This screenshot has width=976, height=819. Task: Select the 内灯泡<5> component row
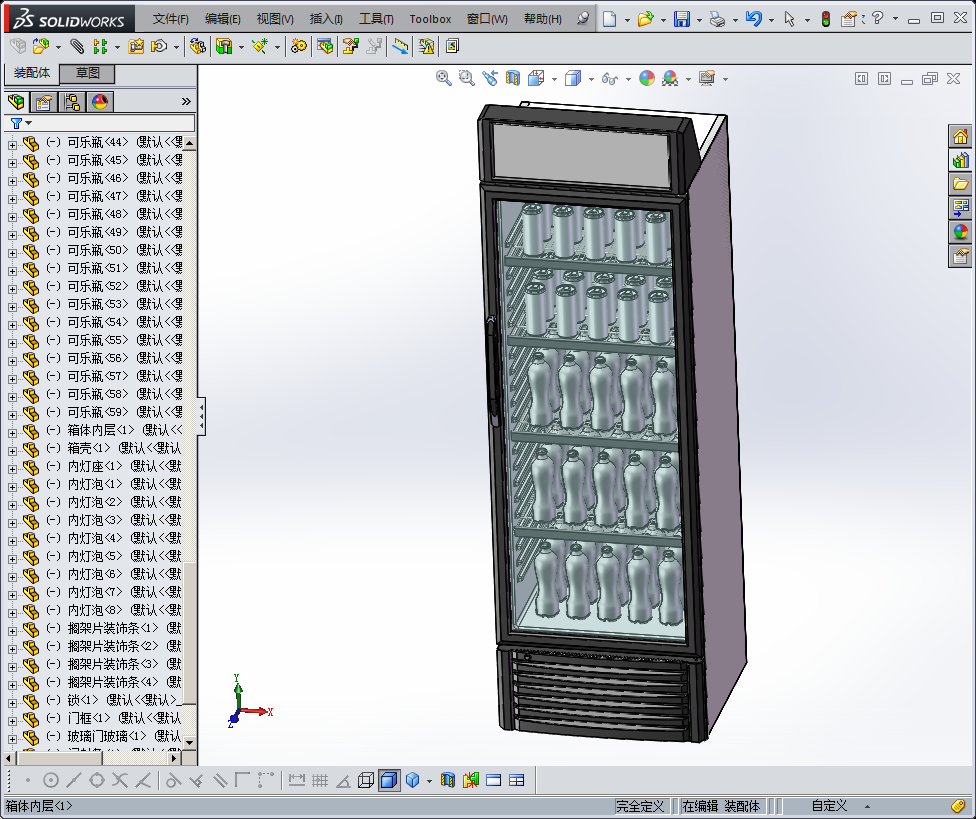pyautogui.click(x=102, y=556)
